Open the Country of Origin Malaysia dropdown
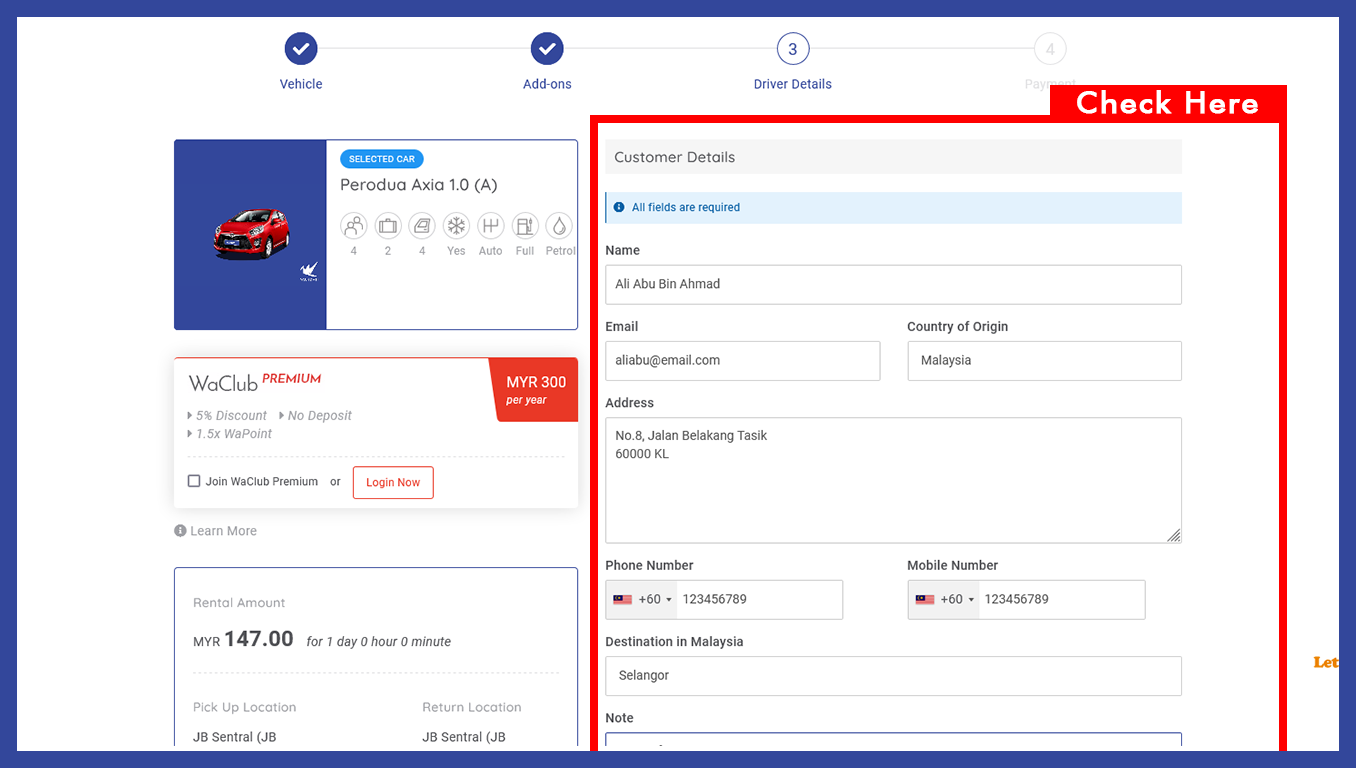1356x768 pixels. pos(1044,361)
